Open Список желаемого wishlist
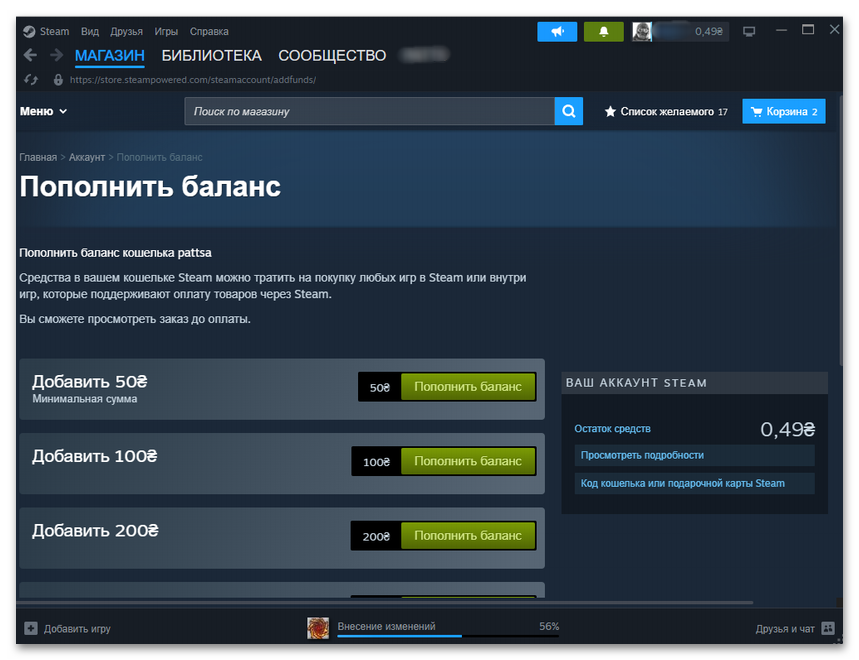This screenshot has height=660, width=859. (x=666, y=112)
